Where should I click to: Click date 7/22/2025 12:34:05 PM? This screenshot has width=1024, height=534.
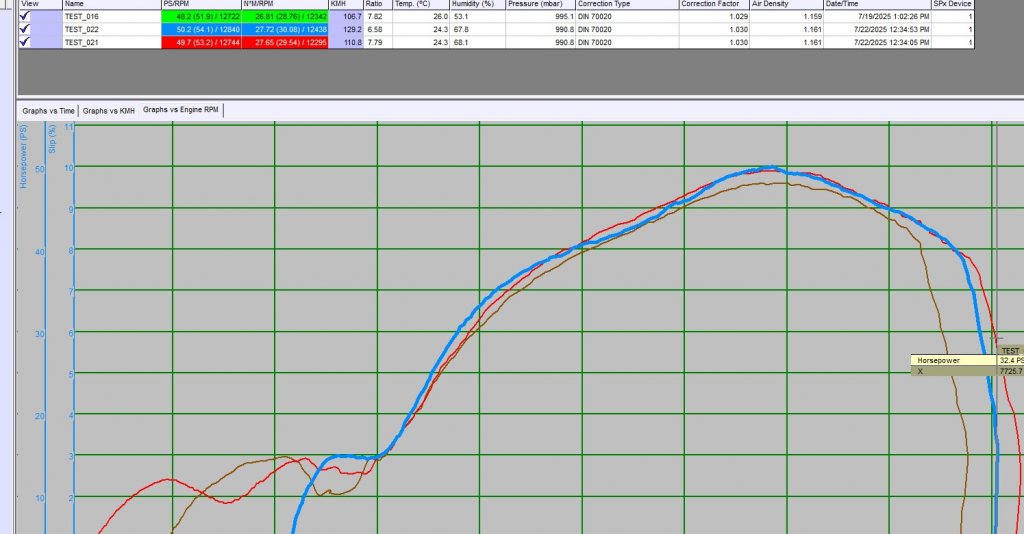pyautogui.click(x=891, y=42)
